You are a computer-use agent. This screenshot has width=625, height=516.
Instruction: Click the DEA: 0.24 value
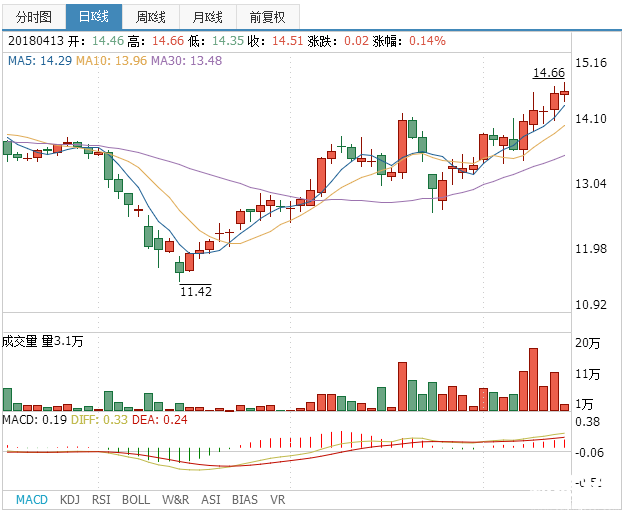pyautogui.click(x=159, y=420)
